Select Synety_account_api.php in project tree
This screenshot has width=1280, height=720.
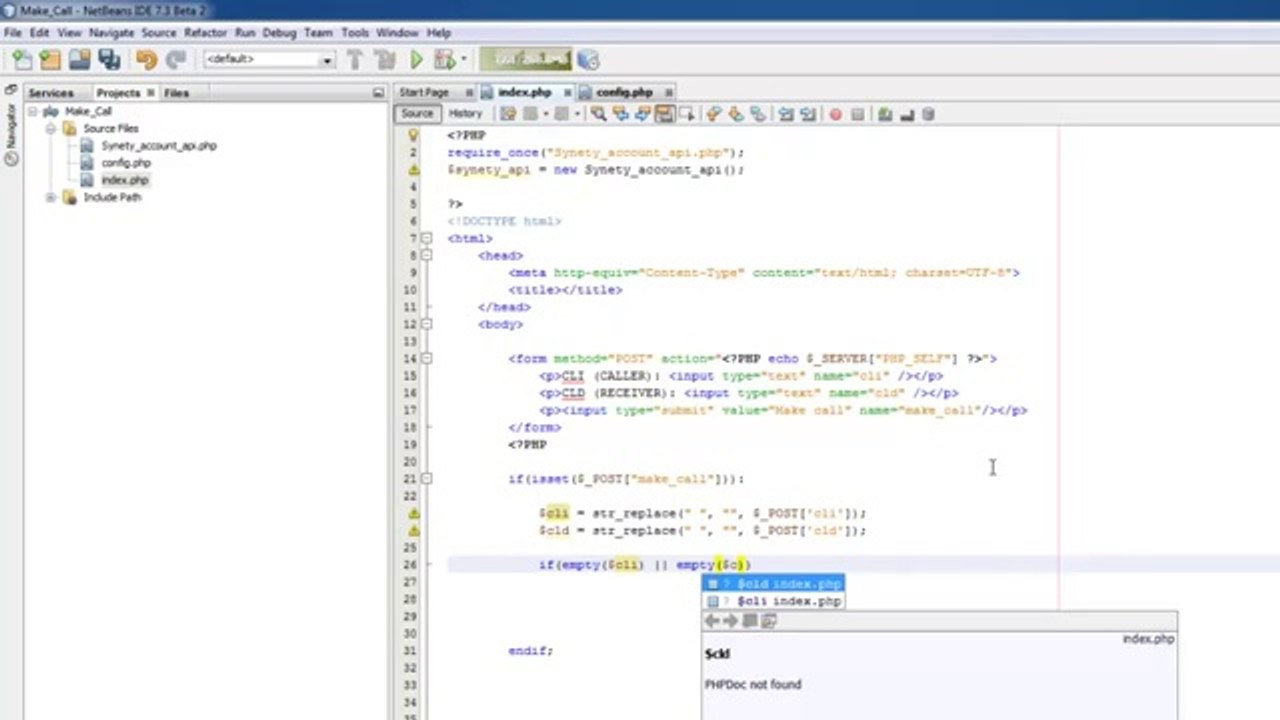[158, 146]
